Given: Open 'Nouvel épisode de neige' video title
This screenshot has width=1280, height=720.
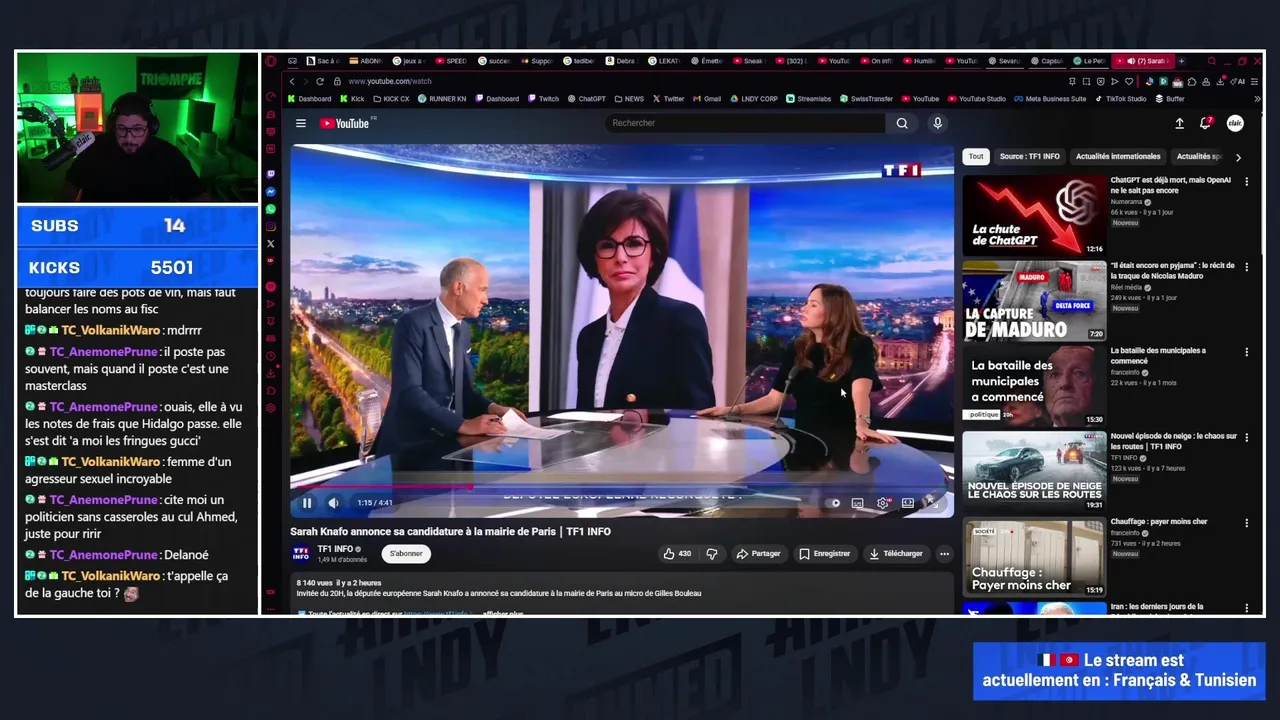Looking at the screenshot, I should [x=1173, y=441].
